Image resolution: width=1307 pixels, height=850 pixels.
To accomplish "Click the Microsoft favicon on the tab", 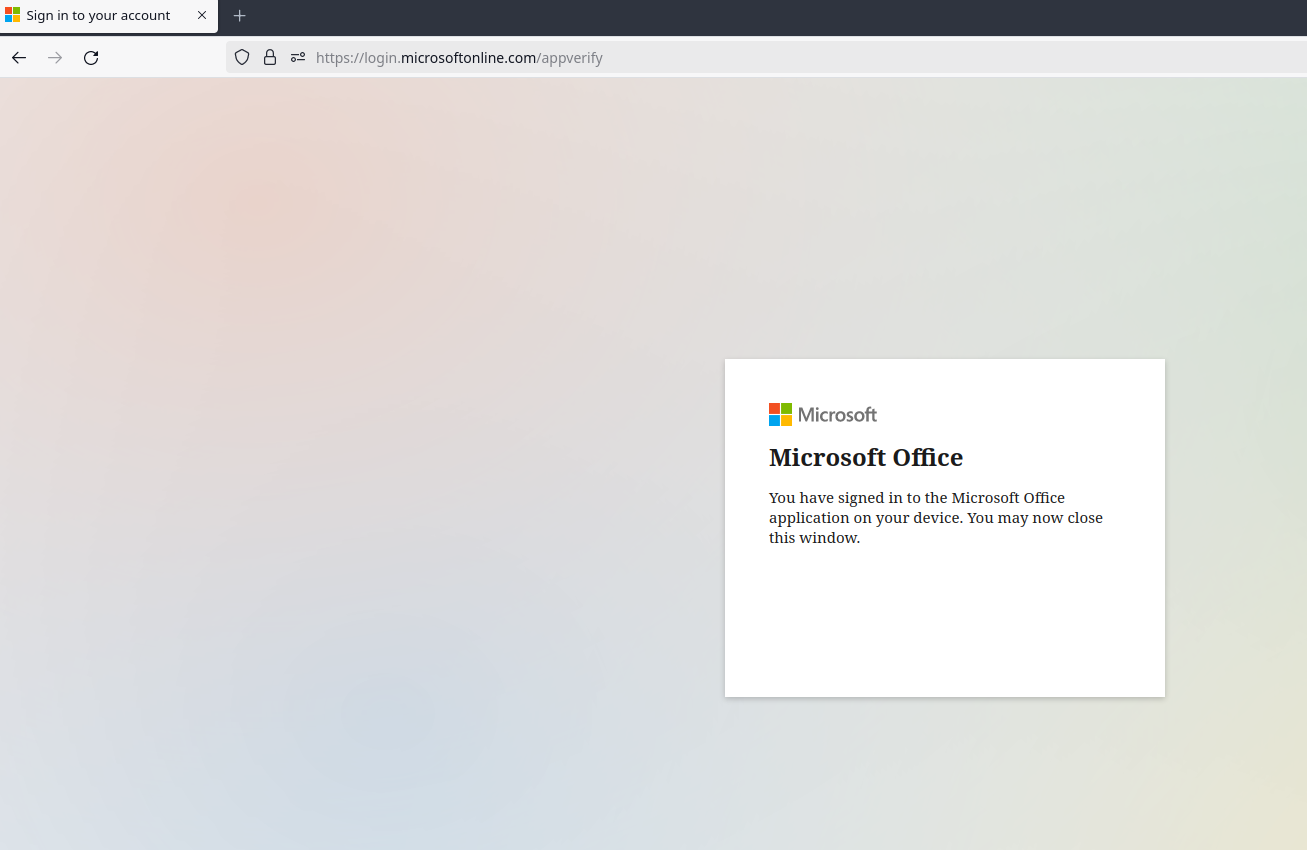I will point(14,15).
